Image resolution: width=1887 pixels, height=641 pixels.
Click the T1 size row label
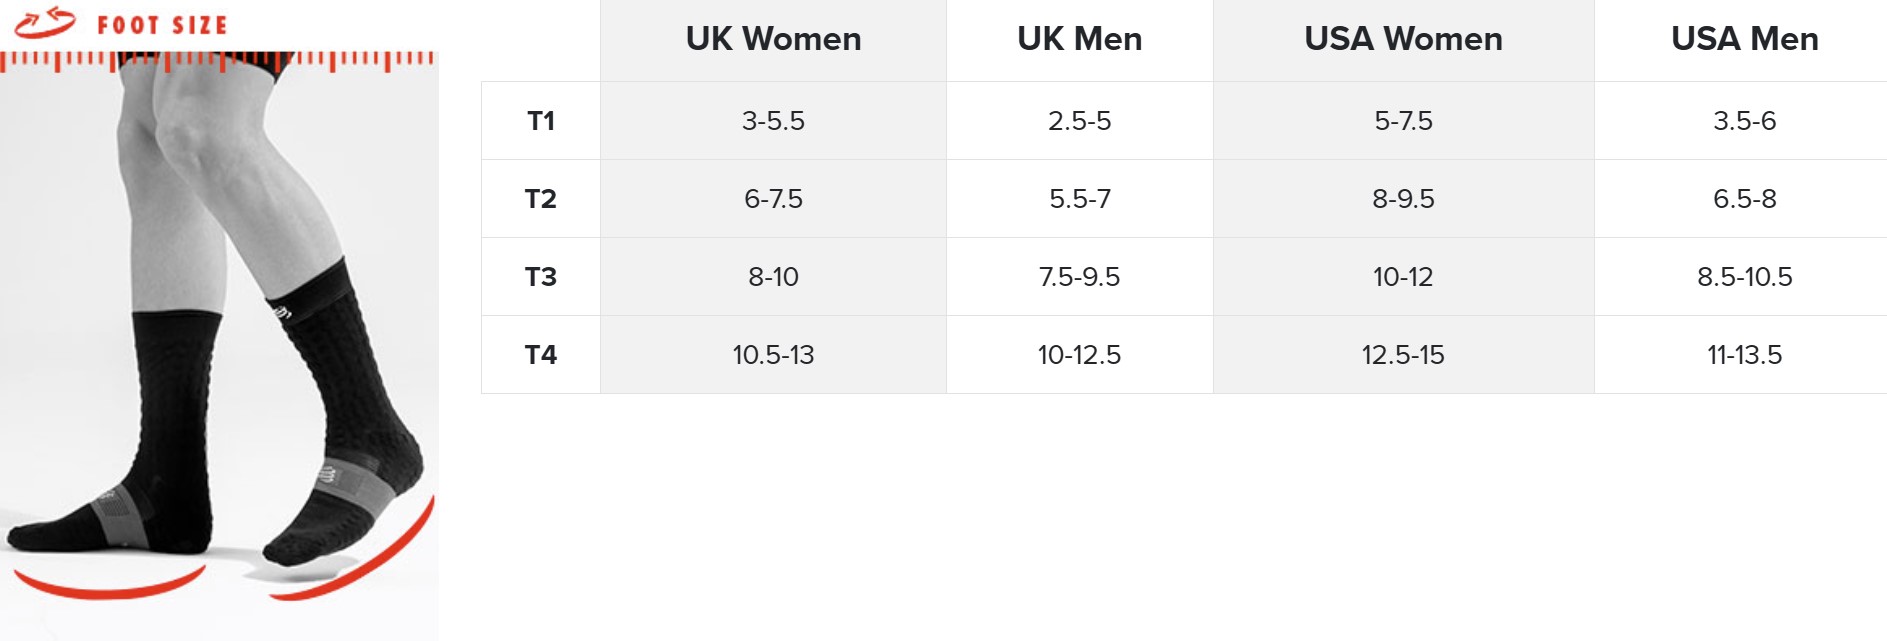[541, 121]
